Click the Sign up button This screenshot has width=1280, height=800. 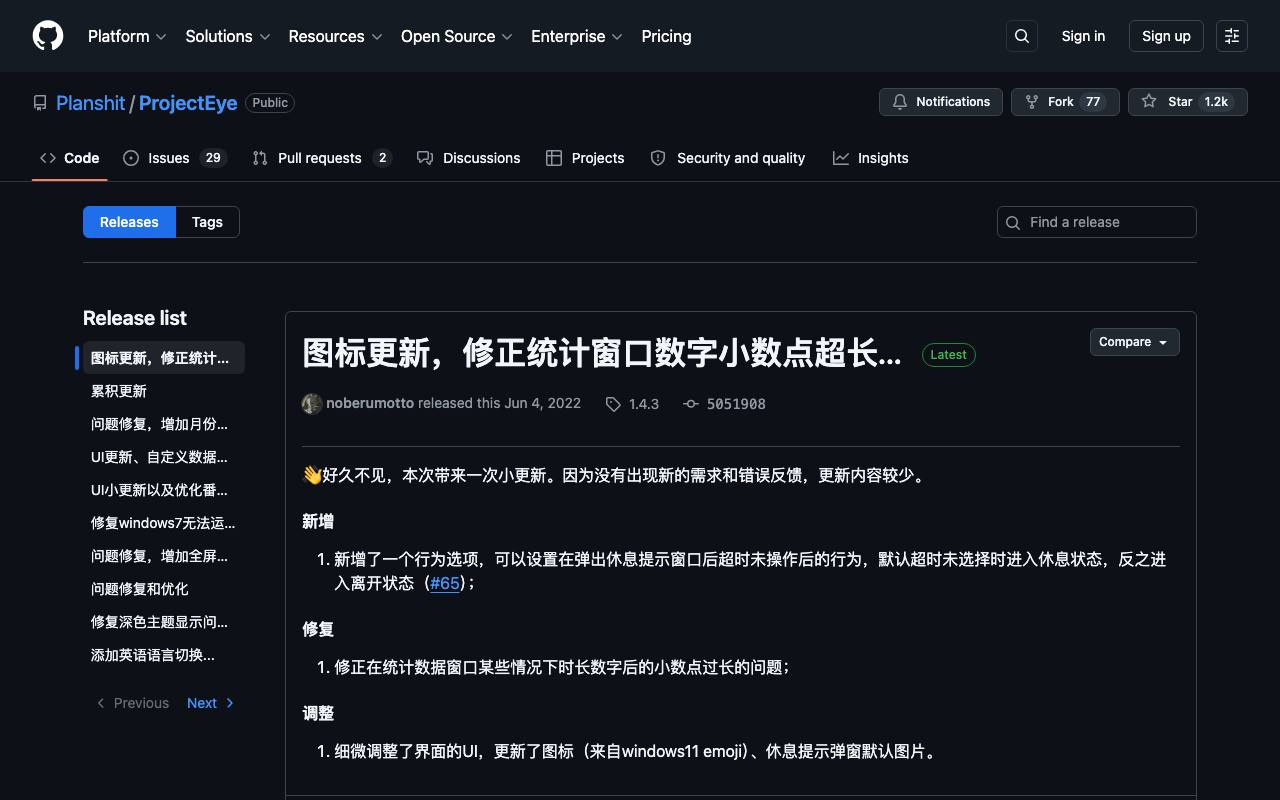tap(1166, 36)
